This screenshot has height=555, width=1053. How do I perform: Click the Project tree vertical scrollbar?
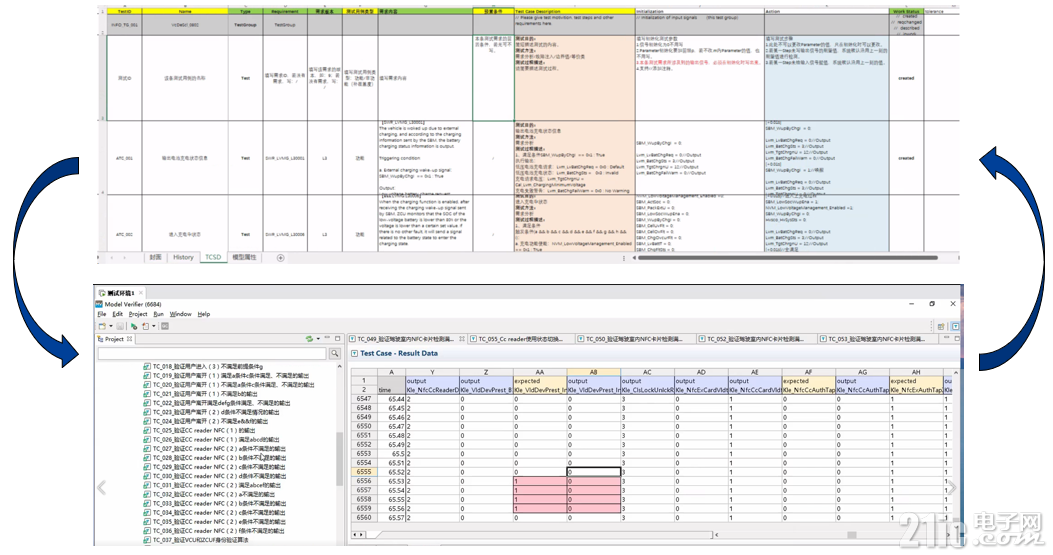click(339, 459)
